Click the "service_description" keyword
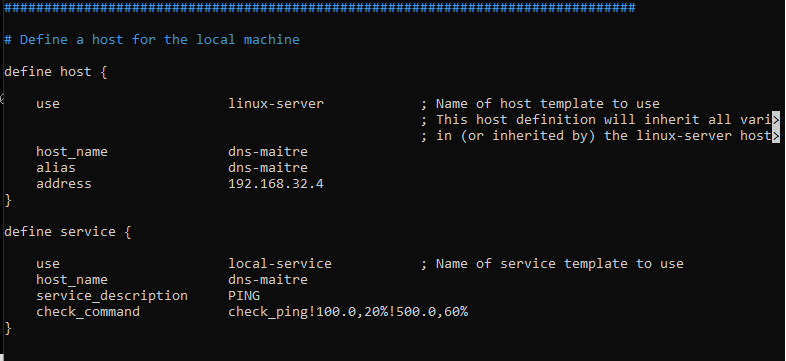Viewport: 786px width, 361px height. tap(112, 296)
